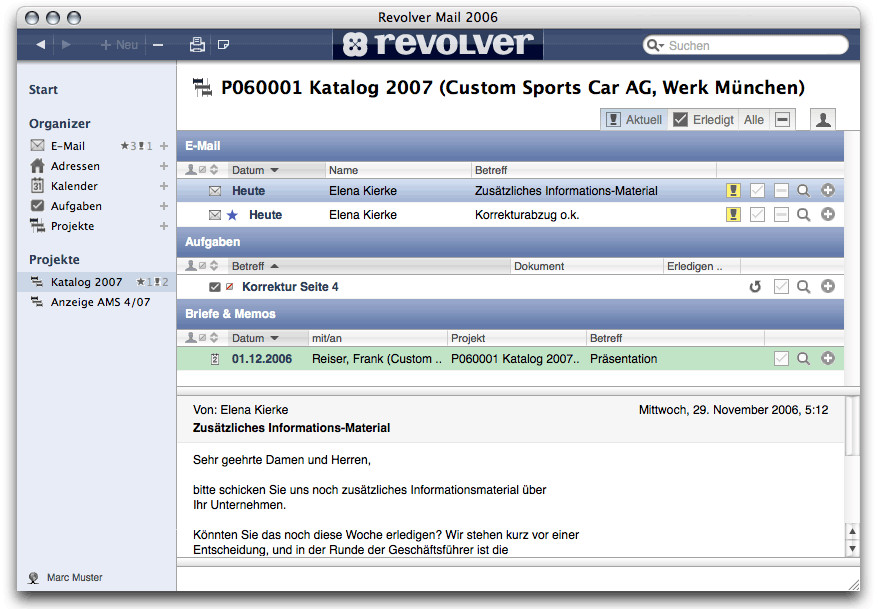This screenshot has height=609, width=878.
Task: Click the person icon button
Action: pyautogui.click(x=823, y=120)
